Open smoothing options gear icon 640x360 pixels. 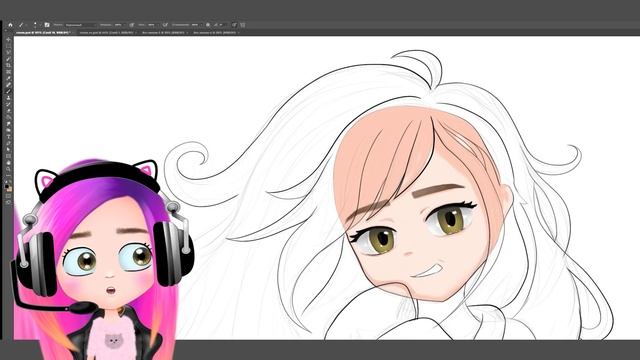pos(208,25)
